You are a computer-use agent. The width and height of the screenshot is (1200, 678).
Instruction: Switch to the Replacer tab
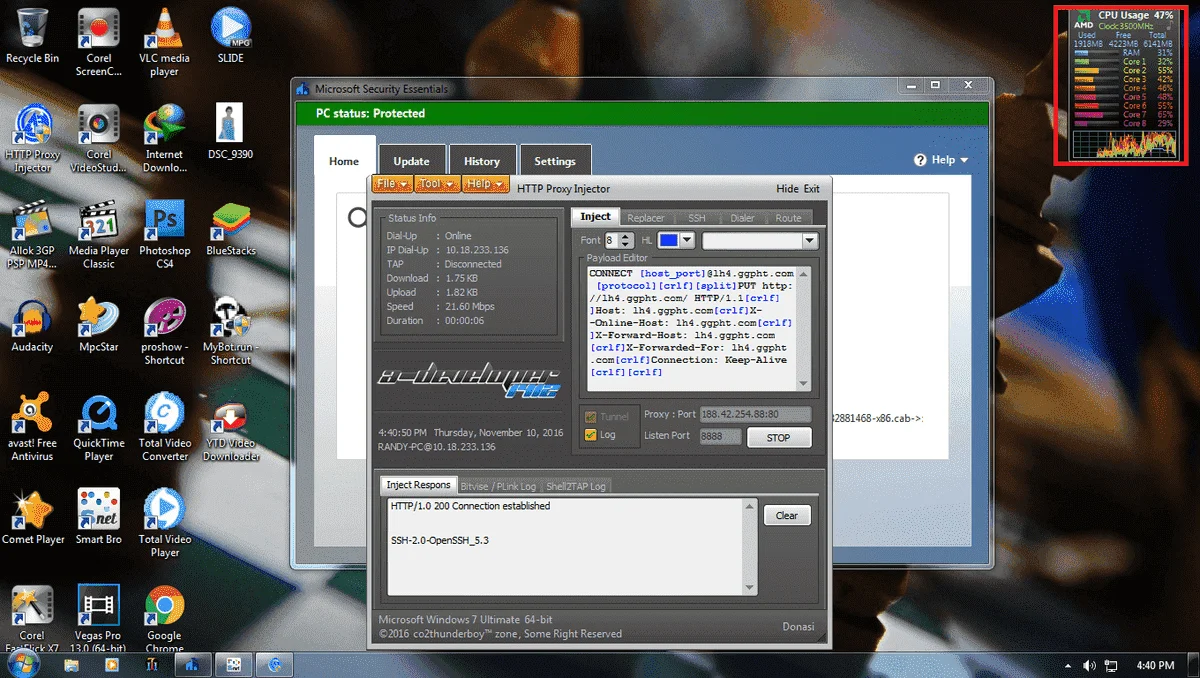coord(645,217)
